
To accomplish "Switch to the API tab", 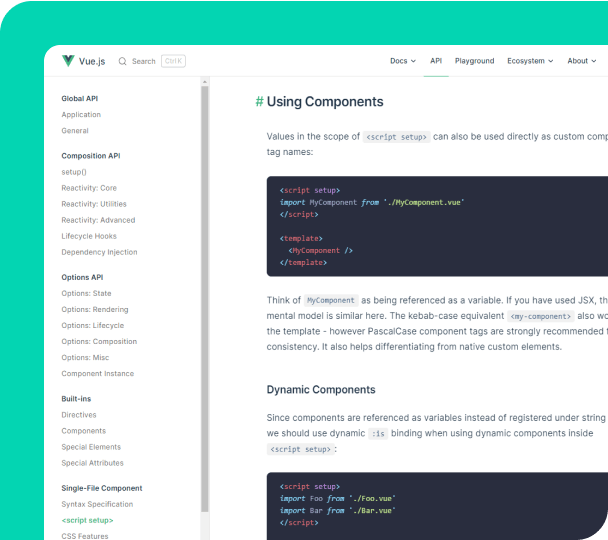I will pyautogui.click(x=436, y=61).
